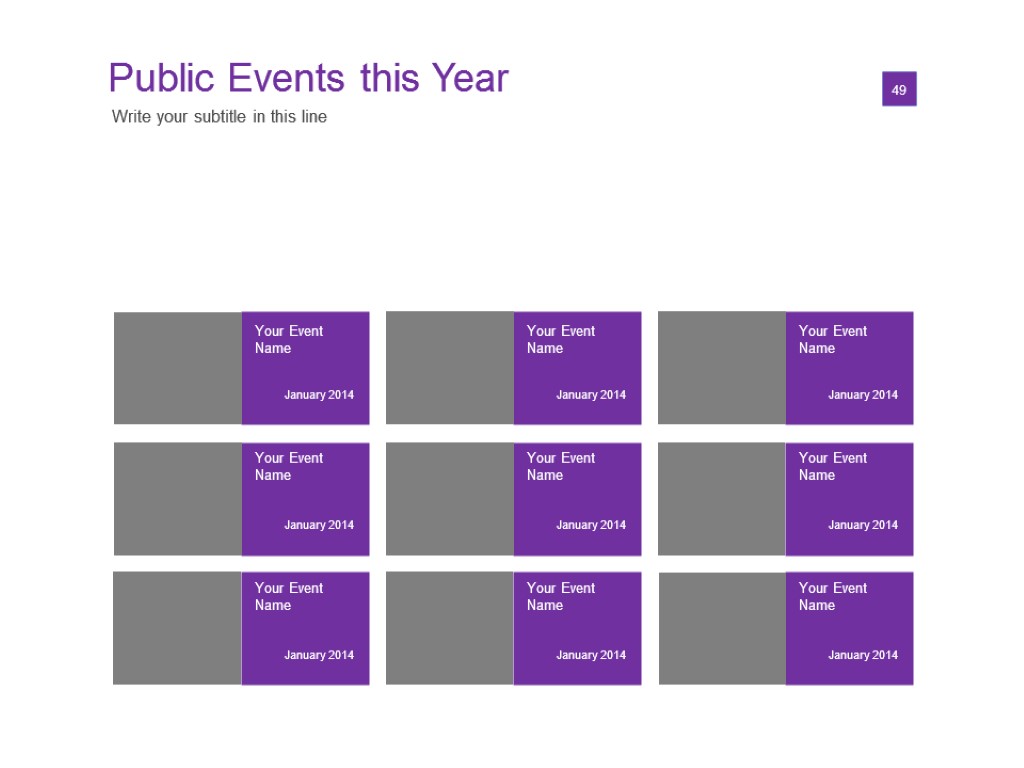The image size is (1024, 768).
Task: Click "Your Event Name" in the top-left card
Action: coord(288,340)
